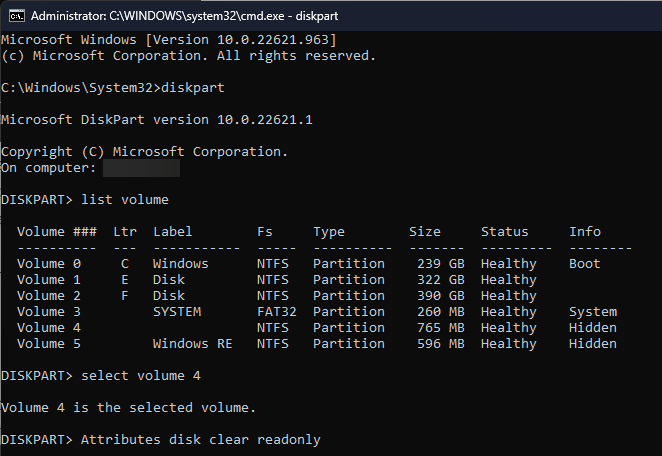Image resolution: width=662 pixels, height=456 pixels.
Task: Click 'Healthy' status in Volume 0 row
Action: pyautogui.click(x=509, y=264)
